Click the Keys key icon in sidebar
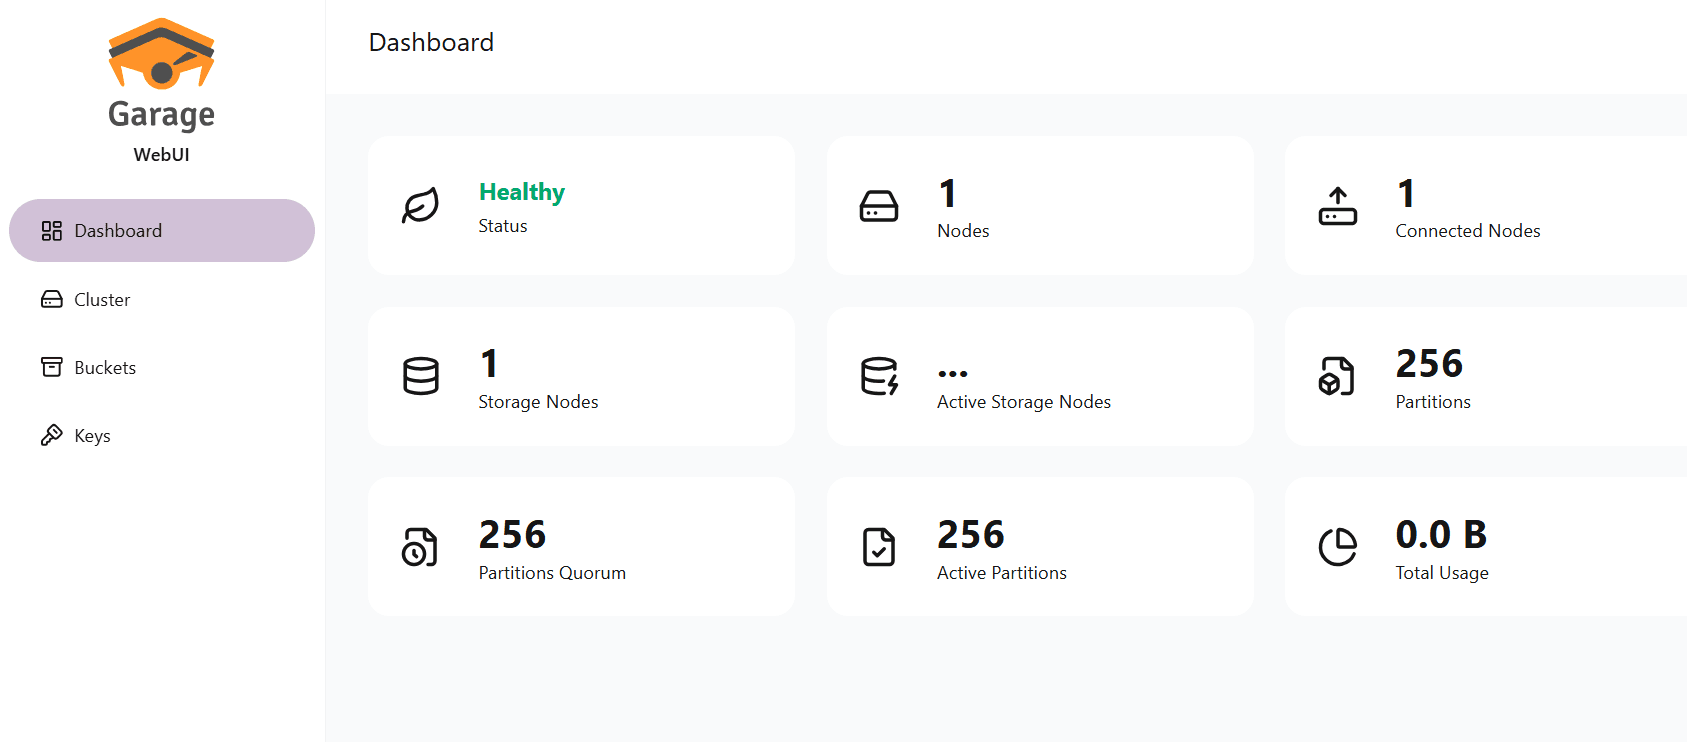This screenshot has height=742, width=1687. coord(52,435)
